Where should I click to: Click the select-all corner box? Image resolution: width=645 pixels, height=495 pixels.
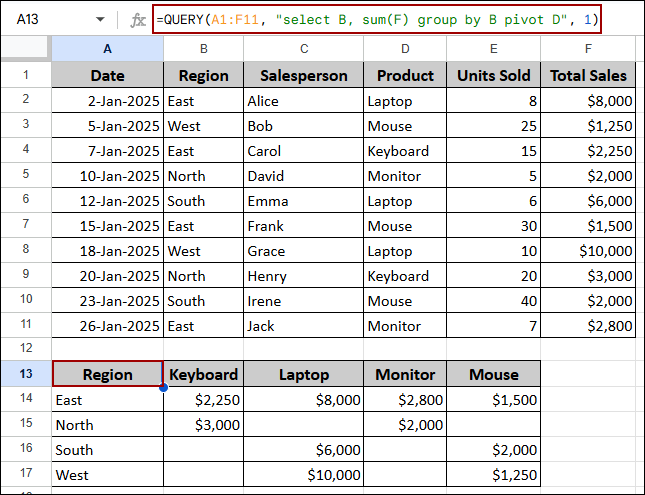coord(26,48)
